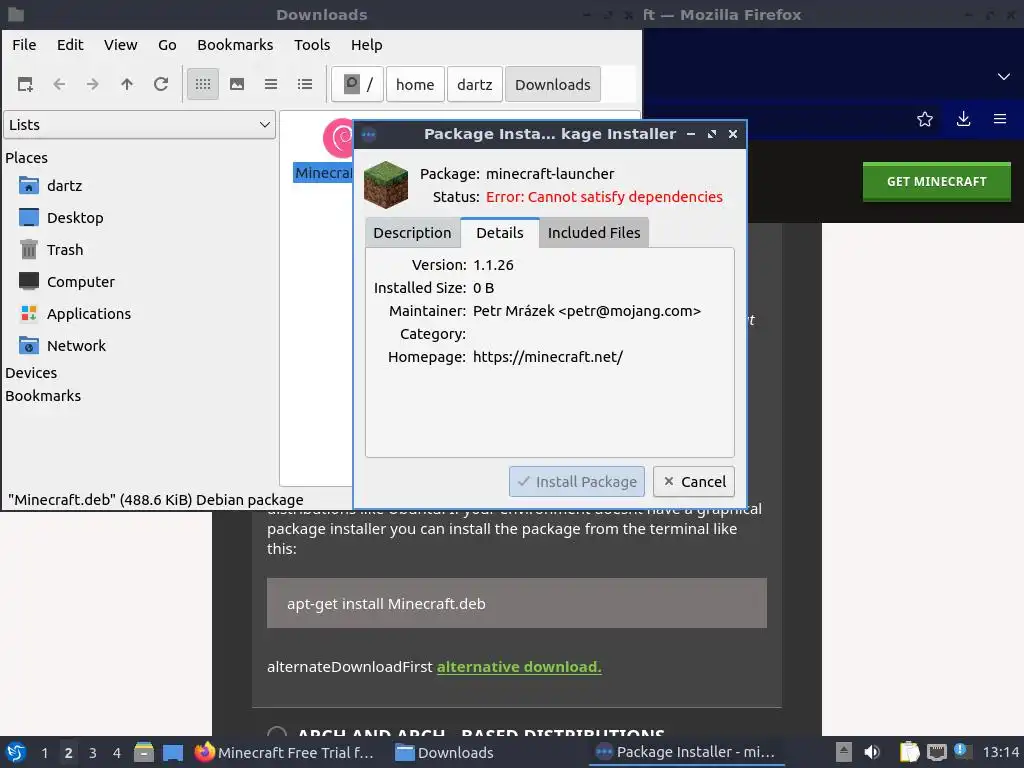Switch to Included Files tab
The width and height of the screenshot is (1024, 768).
[594, 232]
